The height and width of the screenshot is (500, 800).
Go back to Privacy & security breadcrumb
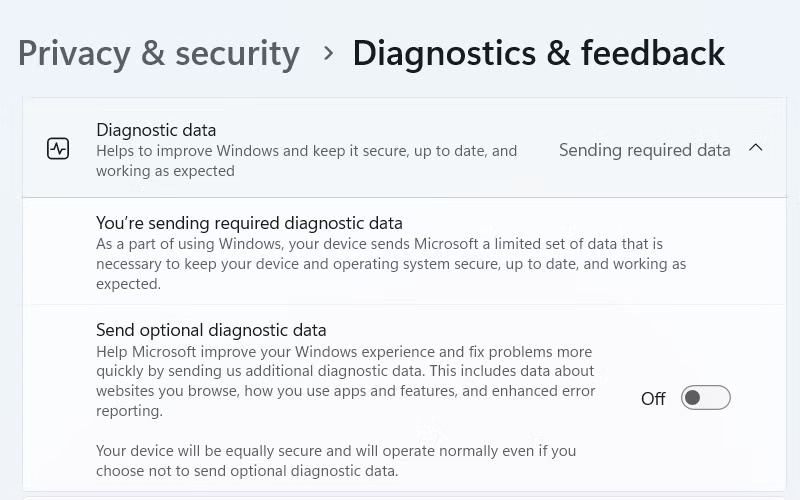tap(158, 53)
